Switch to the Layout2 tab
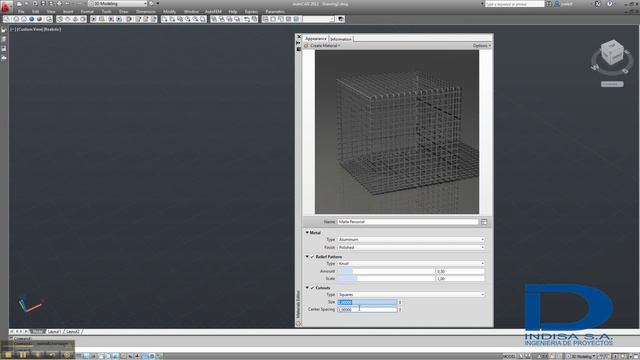Viewport: 640px width, 360px height. pos(73,332)
